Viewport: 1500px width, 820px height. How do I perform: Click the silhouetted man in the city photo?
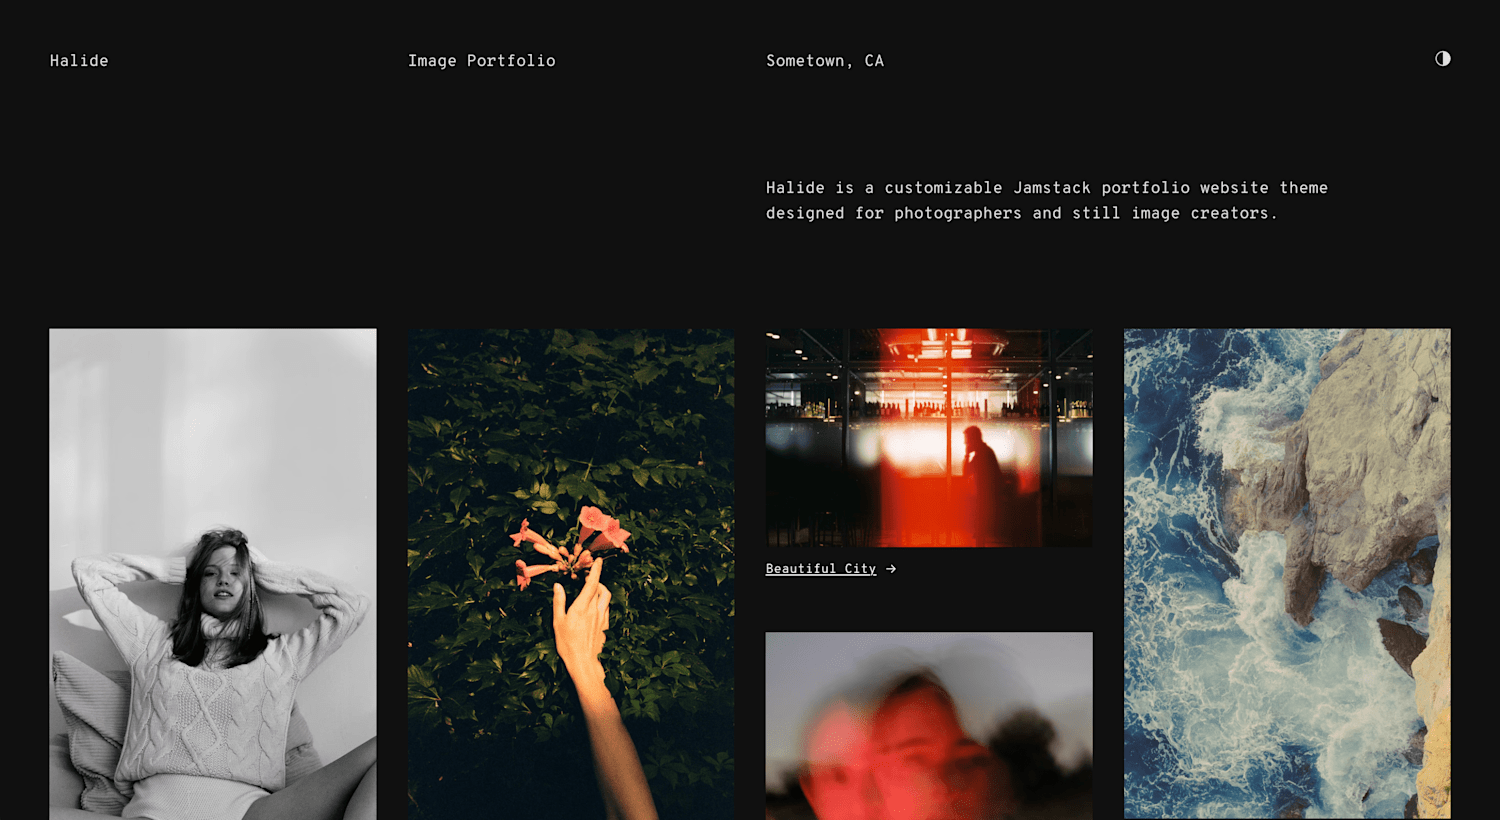pyautogui.click(x=982, y=480)
